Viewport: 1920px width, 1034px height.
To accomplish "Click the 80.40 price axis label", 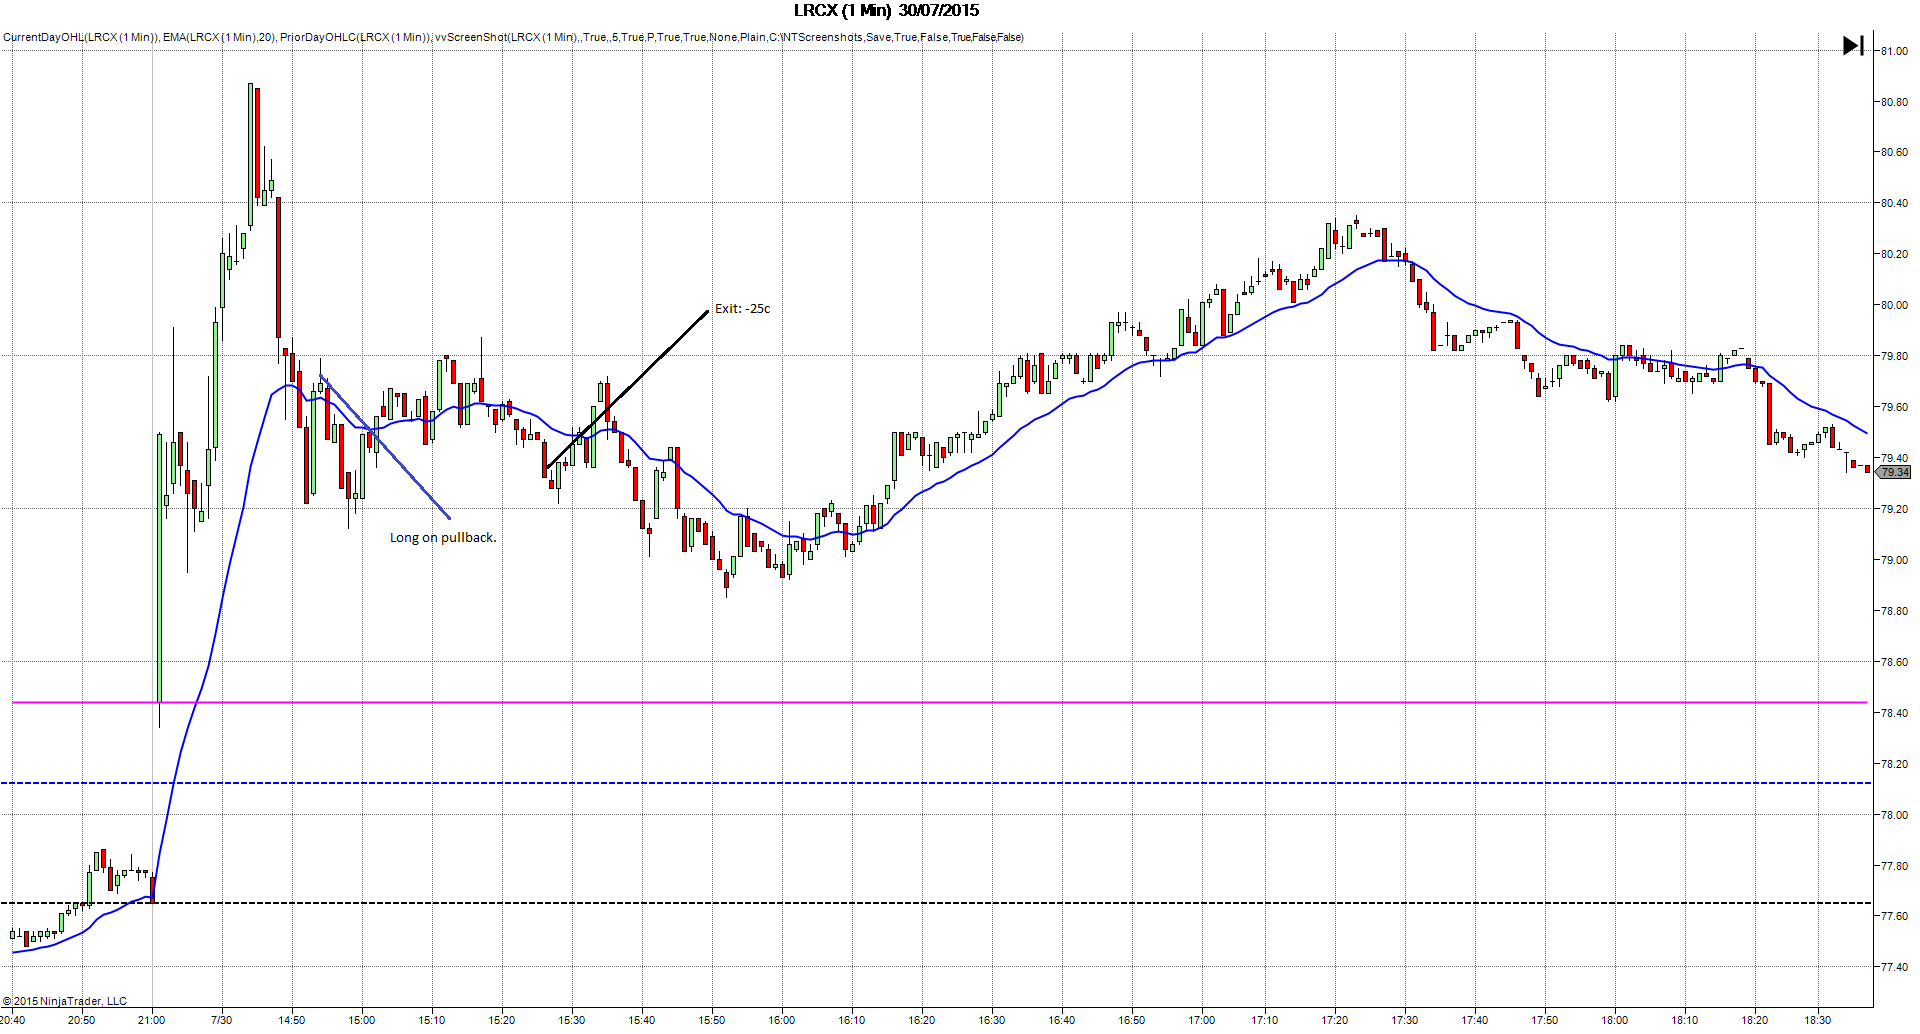I will tap(1894, 203).
